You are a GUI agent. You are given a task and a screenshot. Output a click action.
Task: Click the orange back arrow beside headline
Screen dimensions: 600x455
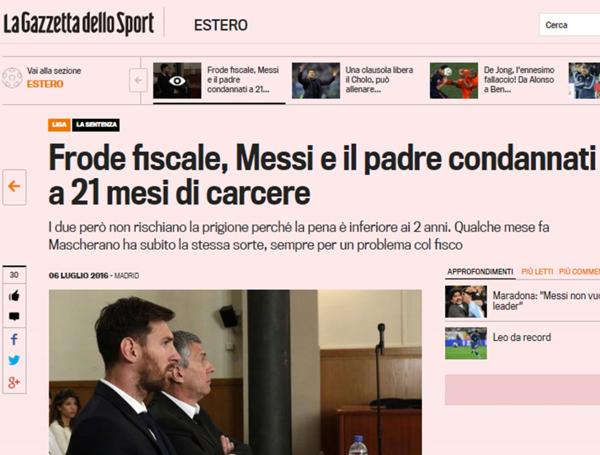point(15,187)
